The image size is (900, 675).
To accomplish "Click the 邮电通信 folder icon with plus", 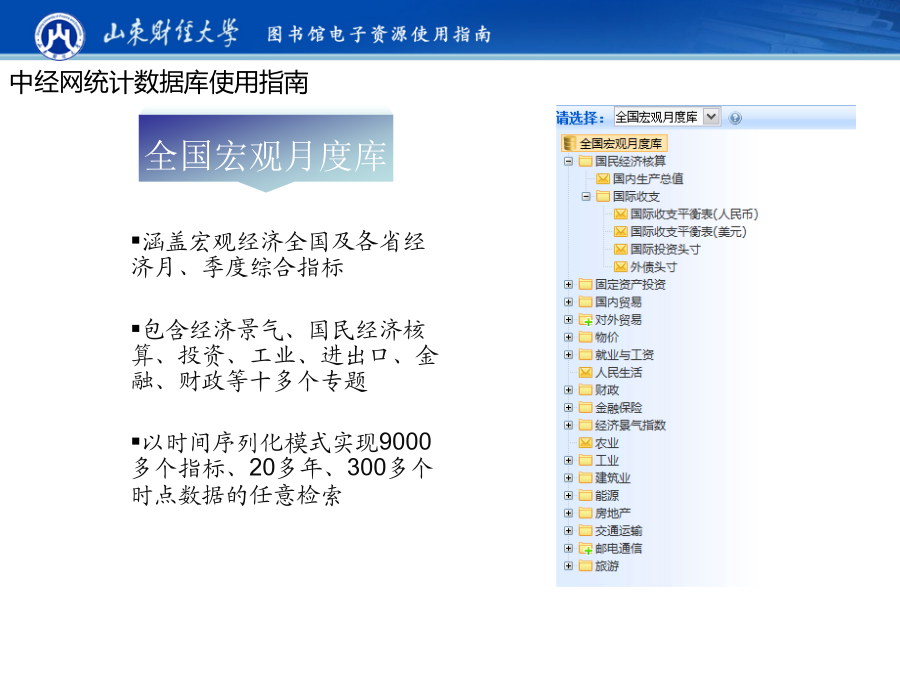I will coord(585,549).
